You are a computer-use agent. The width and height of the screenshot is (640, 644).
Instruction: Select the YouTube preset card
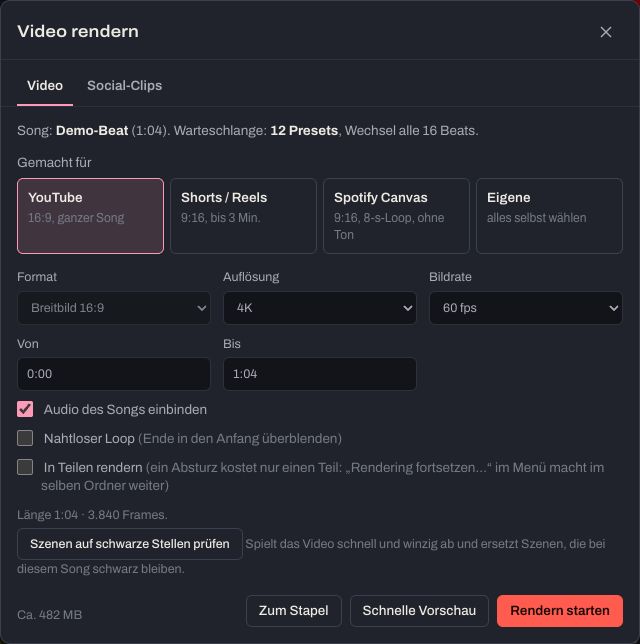90,216
